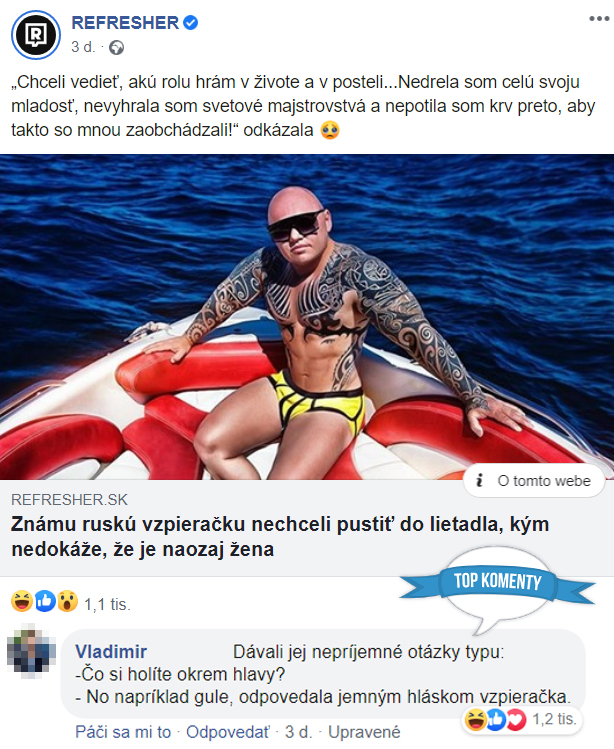Open the Upravené edit history link
The image size is (614, 749).
[364, 732]
